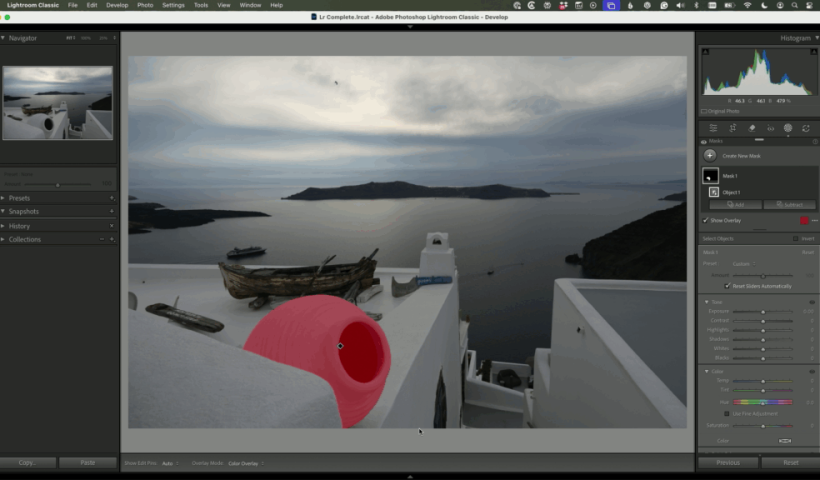This screenshot has width=820, height=480.
Task: Enable the Invert checkbox
Action: coord(796,239)
